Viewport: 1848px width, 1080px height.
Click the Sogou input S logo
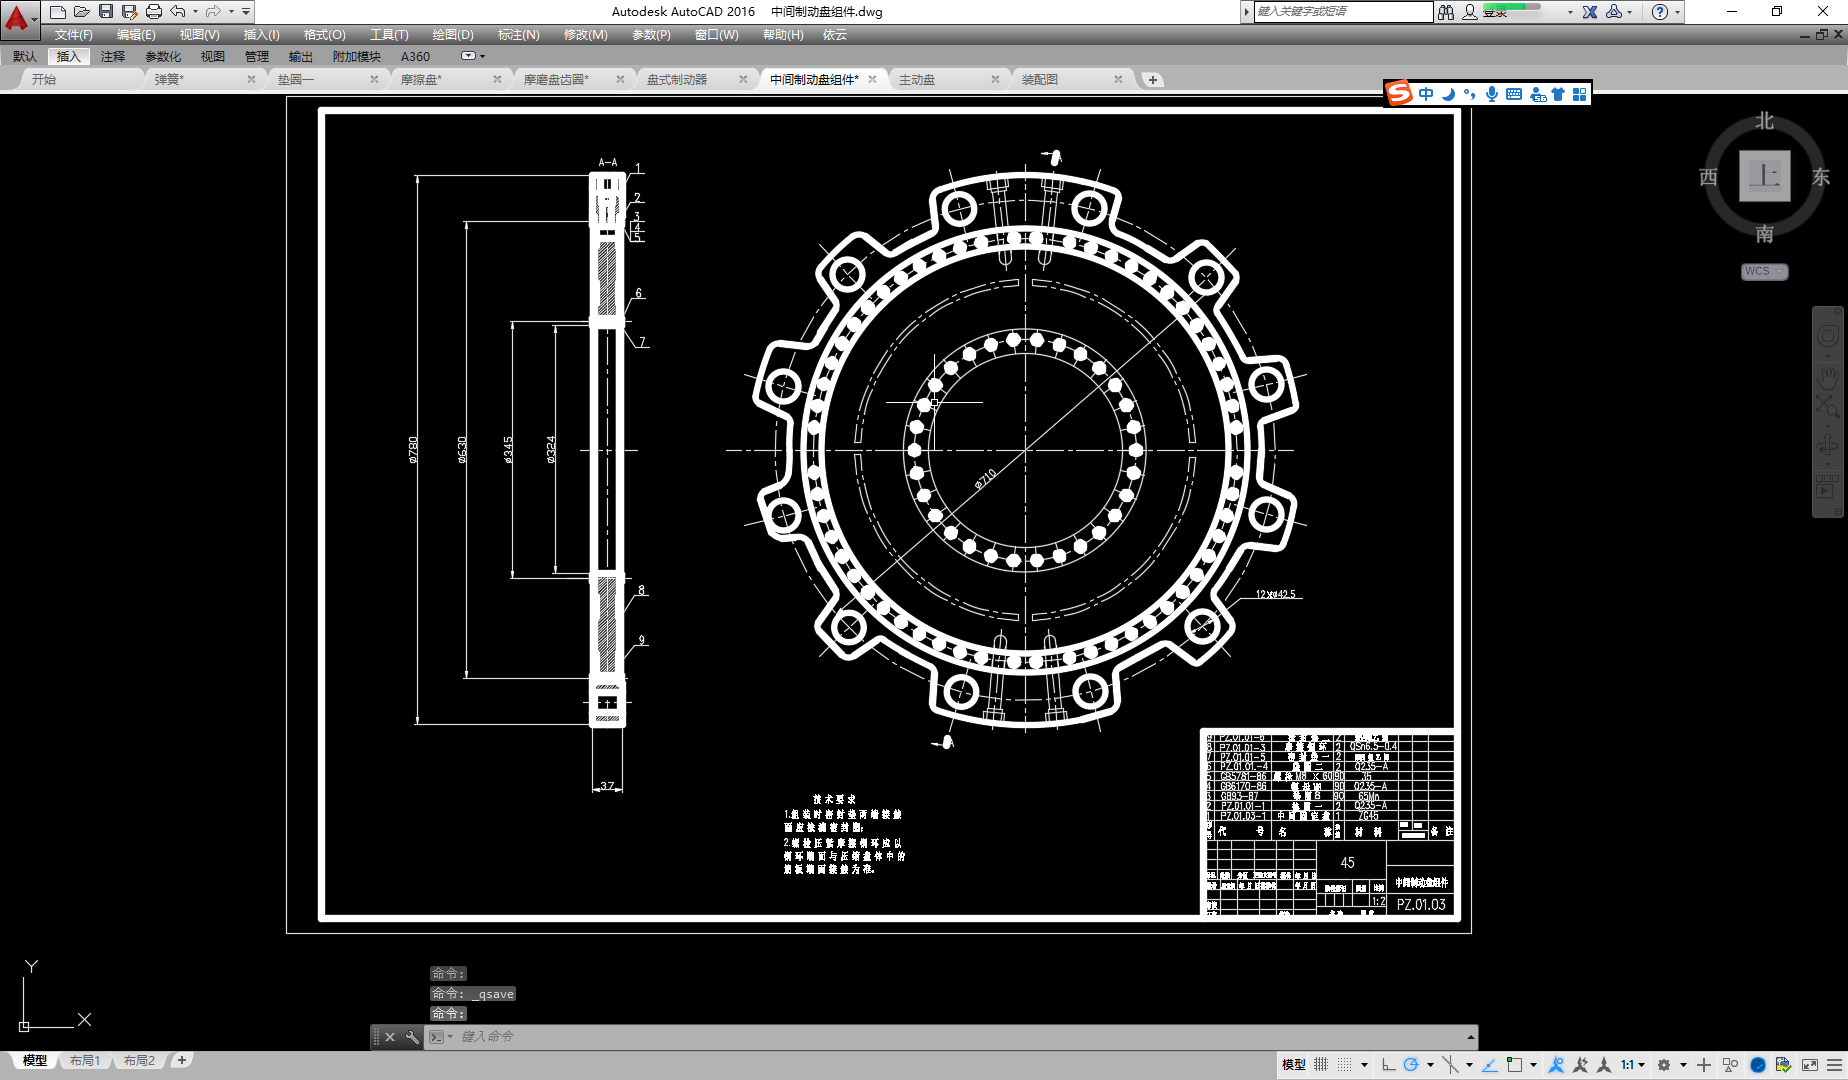point(1400,93)
